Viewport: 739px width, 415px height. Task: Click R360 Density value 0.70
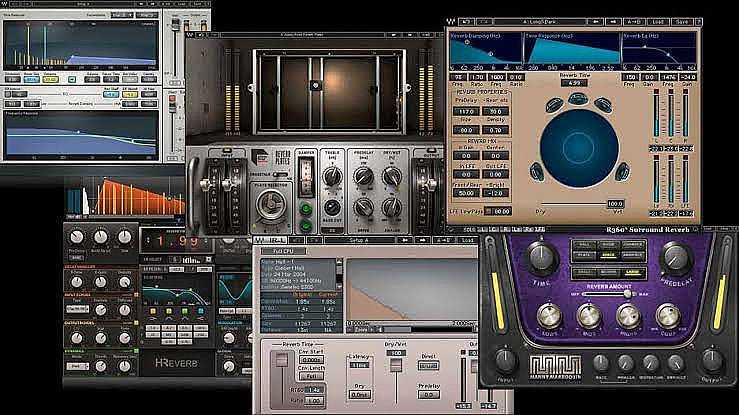(x=495, y=130)
